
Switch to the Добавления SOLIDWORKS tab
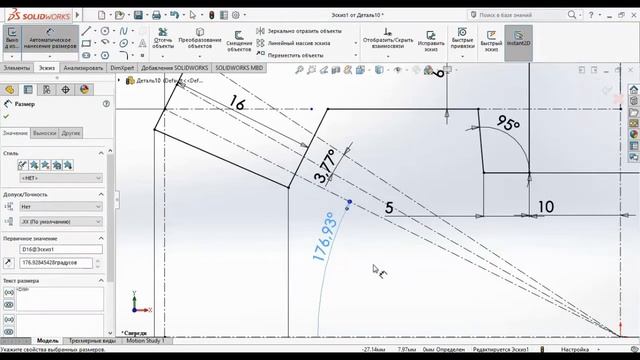tap(175, 68)
